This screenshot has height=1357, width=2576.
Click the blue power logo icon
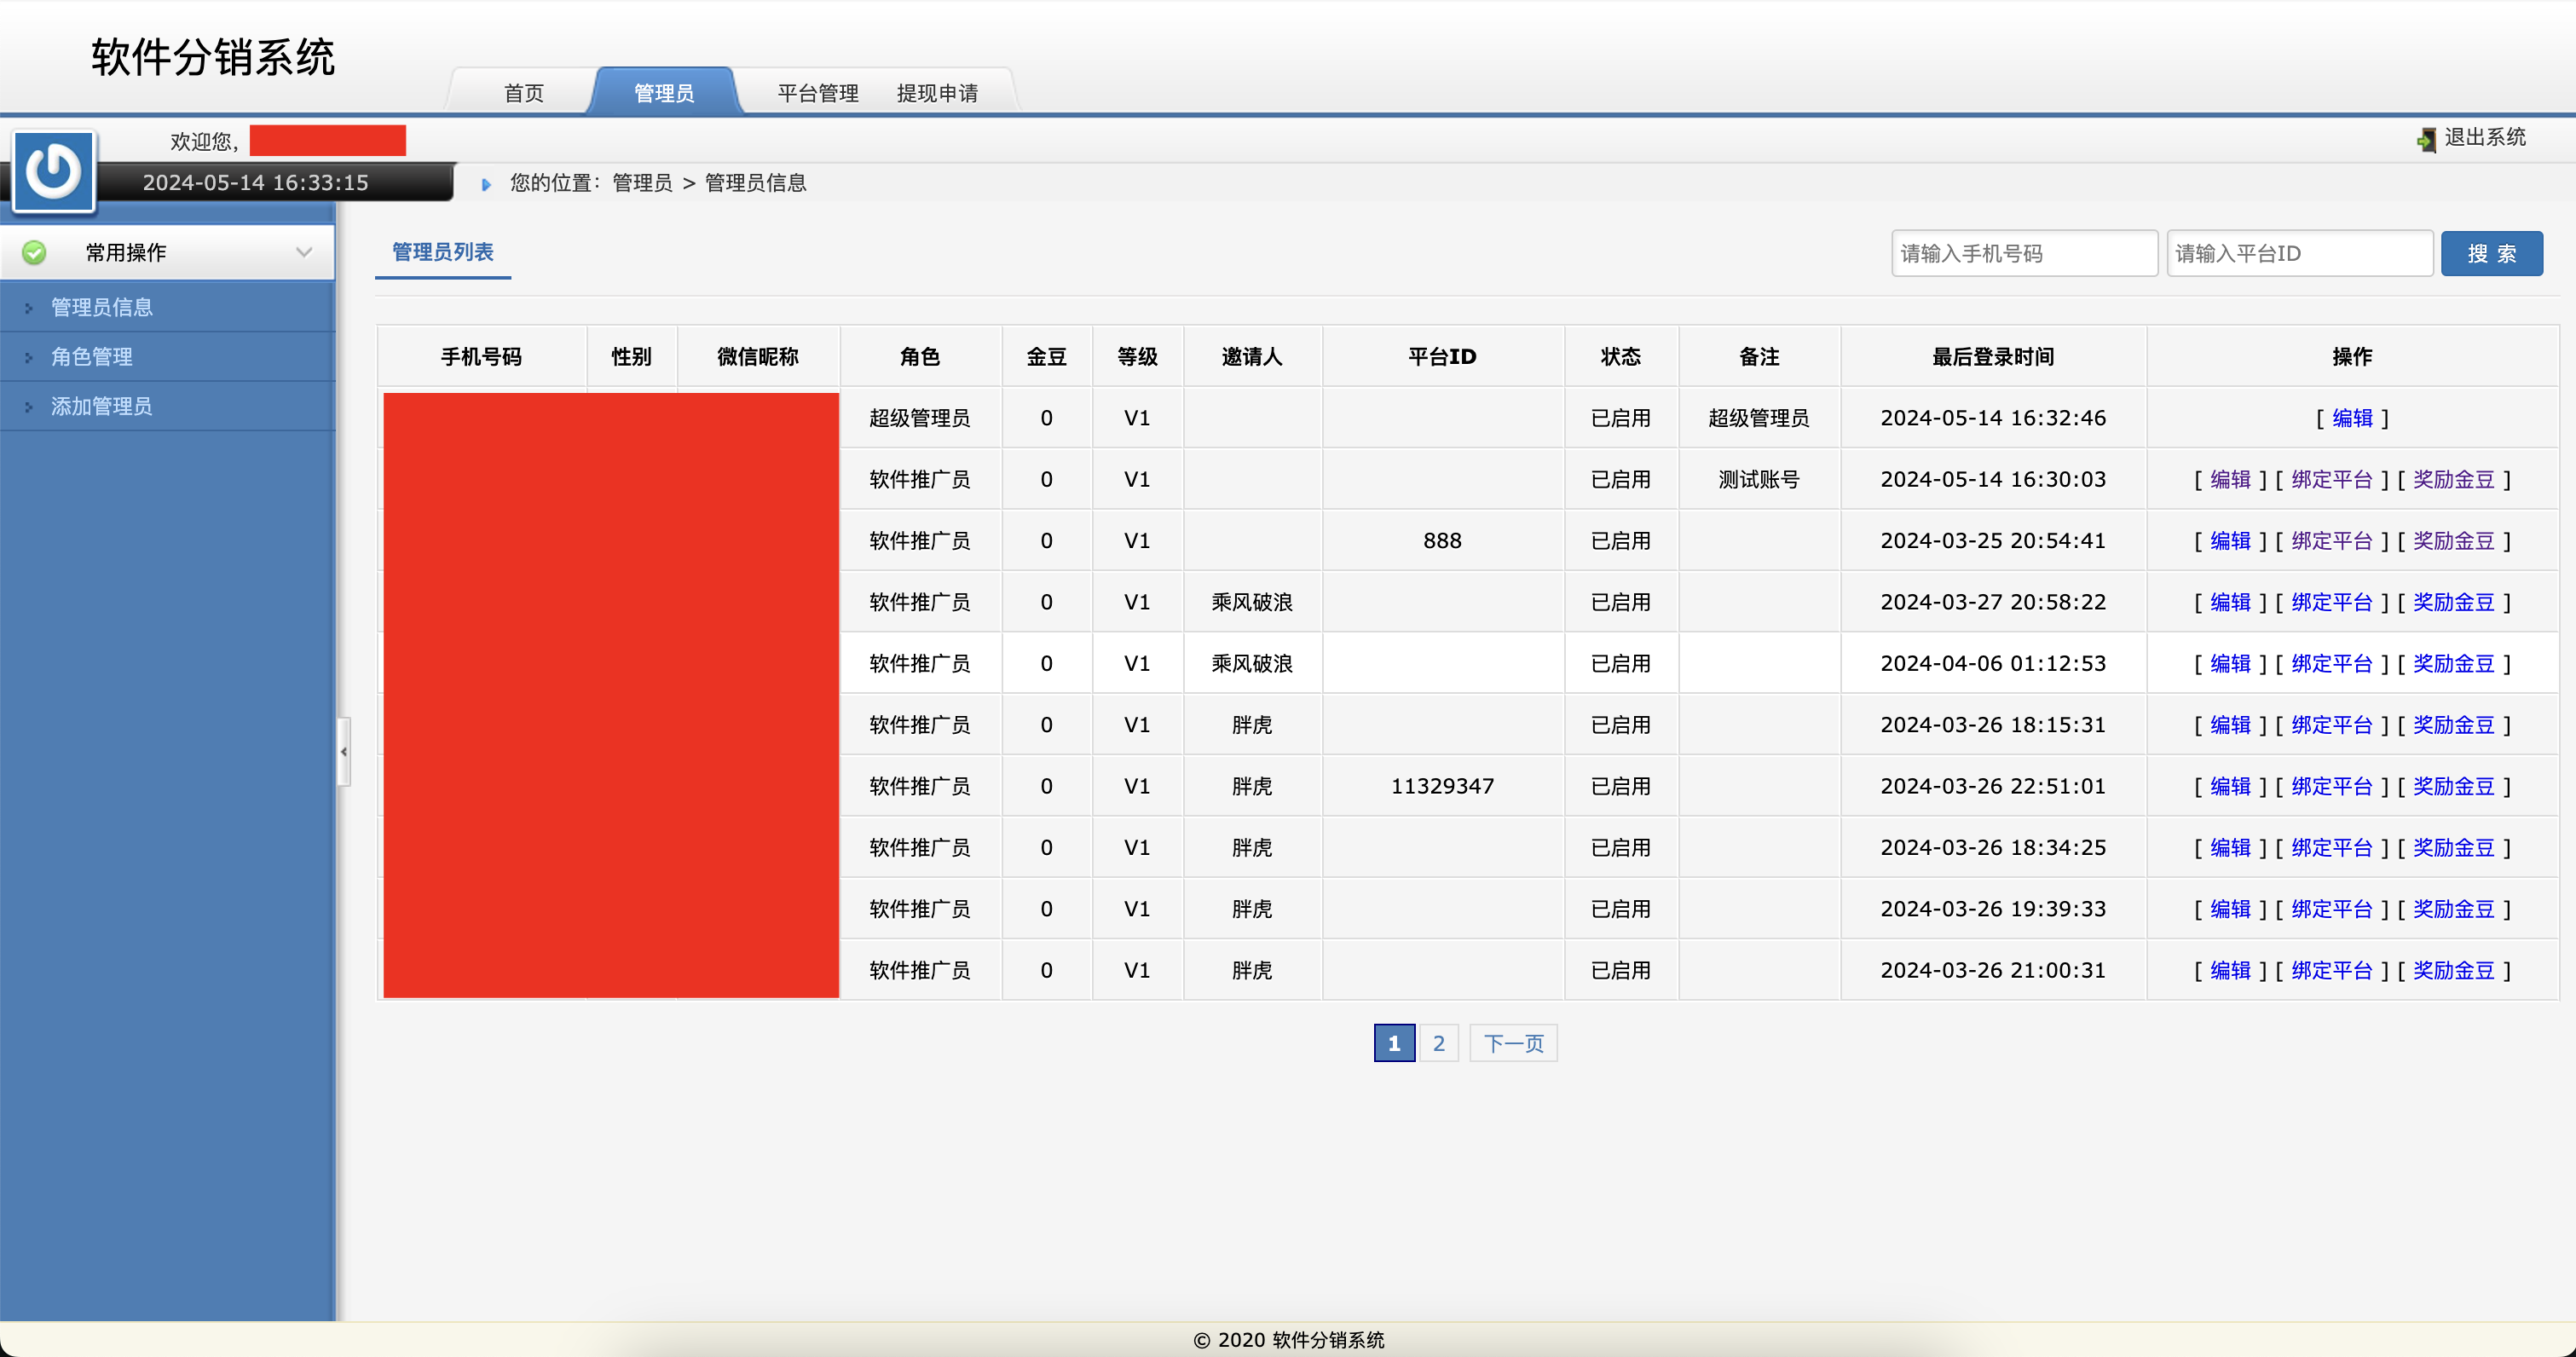(53, 171)
